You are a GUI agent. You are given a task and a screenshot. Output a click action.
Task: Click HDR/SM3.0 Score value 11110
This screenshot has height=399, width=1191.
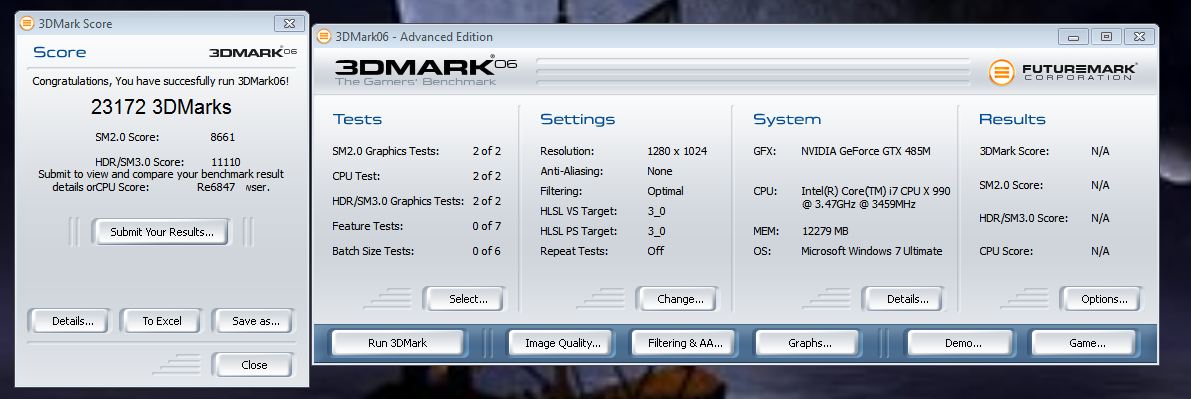226,162
